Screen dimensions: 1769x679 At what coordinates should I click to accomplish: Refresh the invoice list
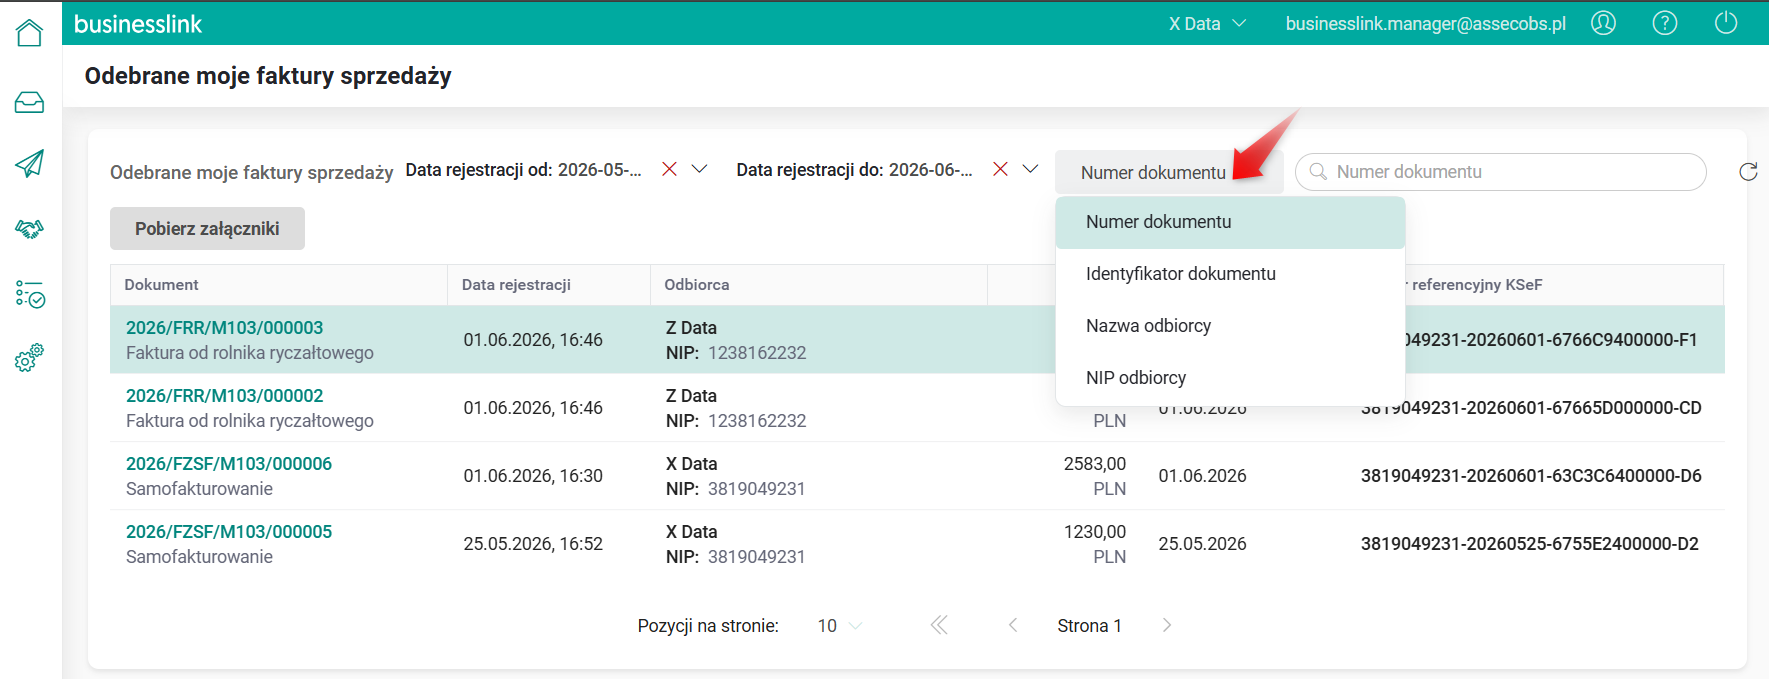1748,172
